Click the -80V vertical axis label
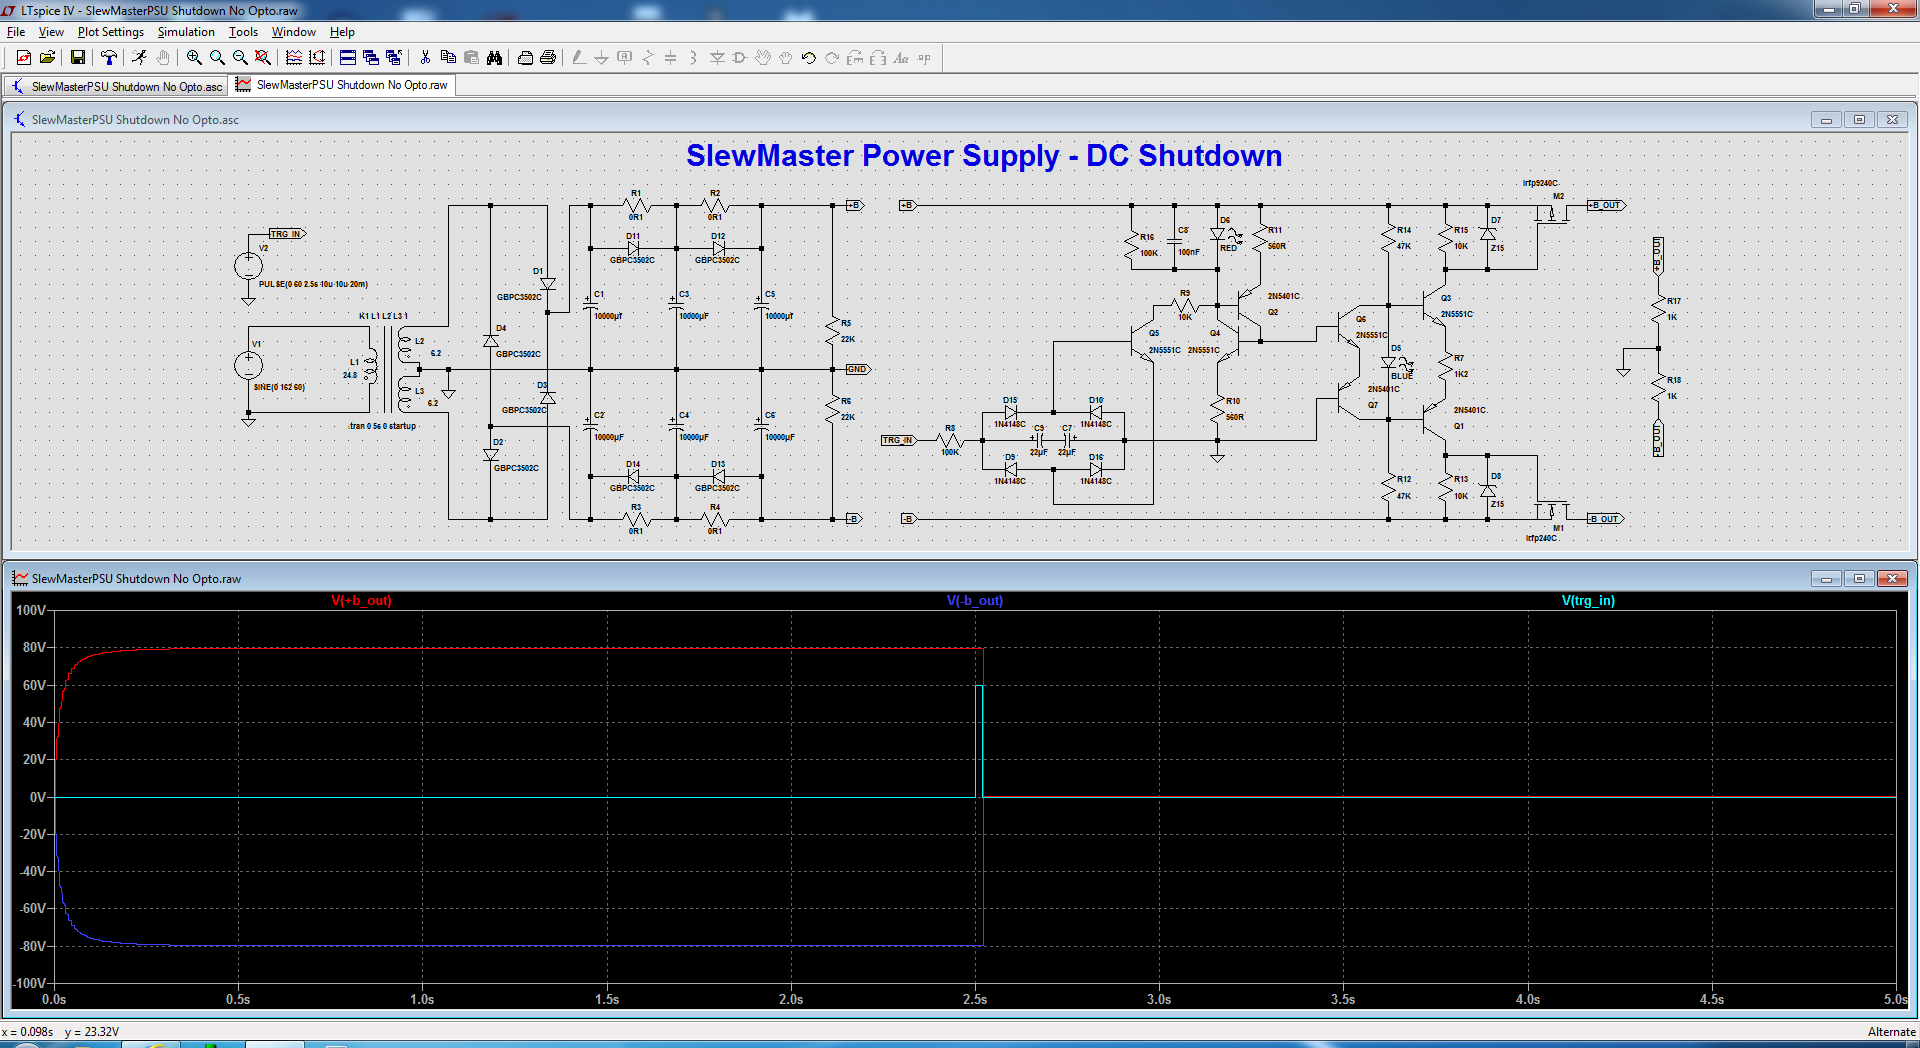This screenshot has height=1048, width=1920. [32, 946]
